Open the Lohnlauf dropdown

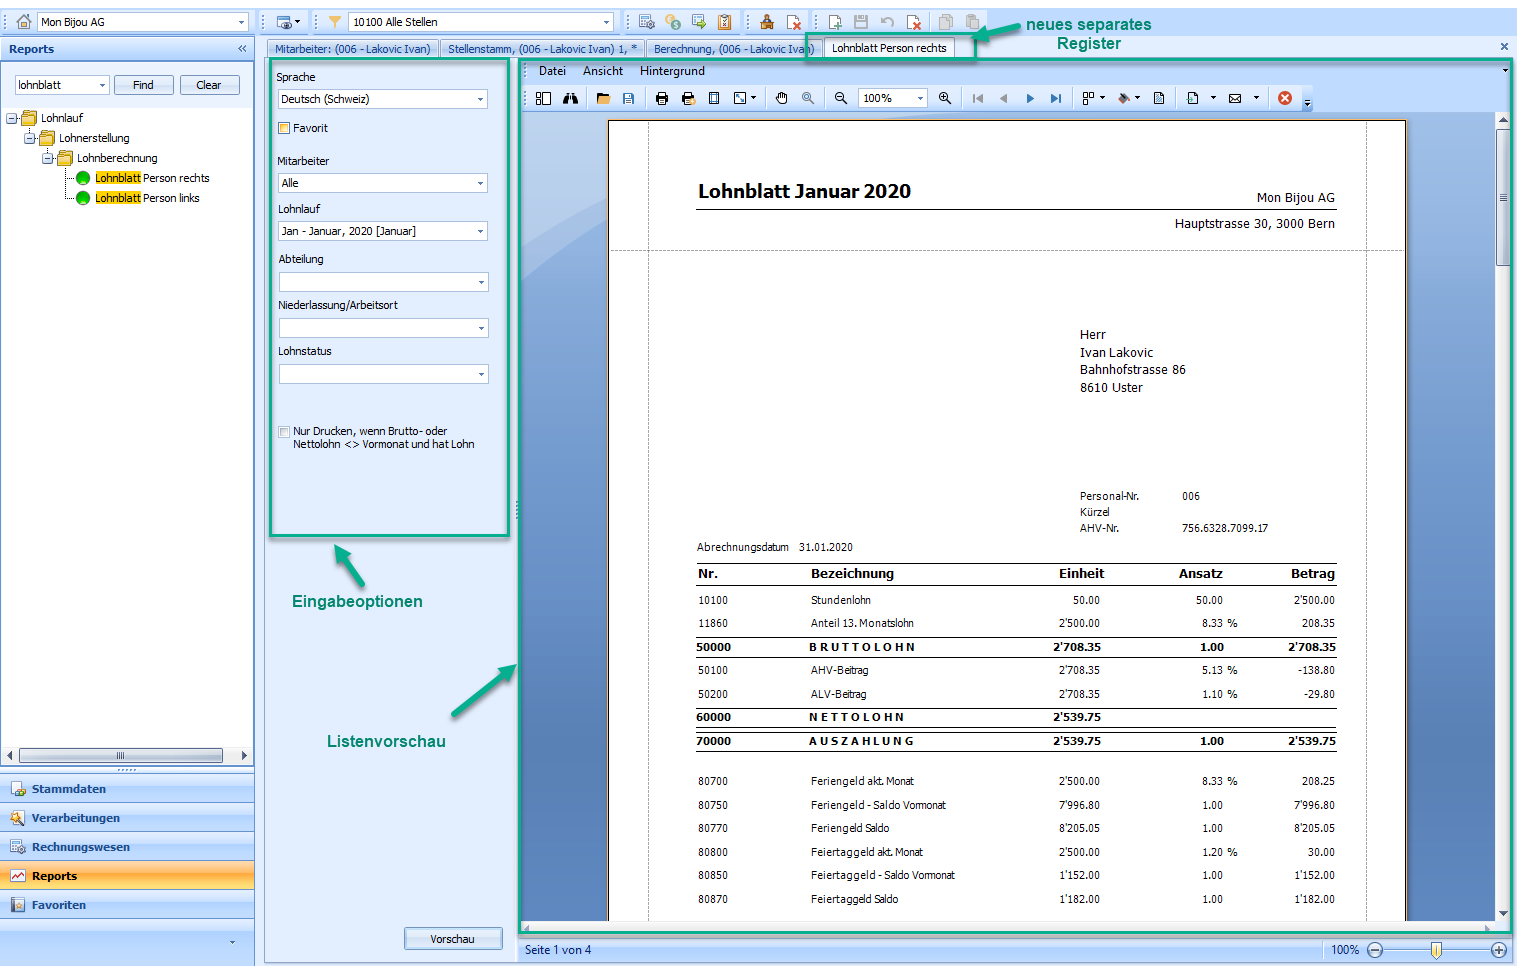point(480,231)
